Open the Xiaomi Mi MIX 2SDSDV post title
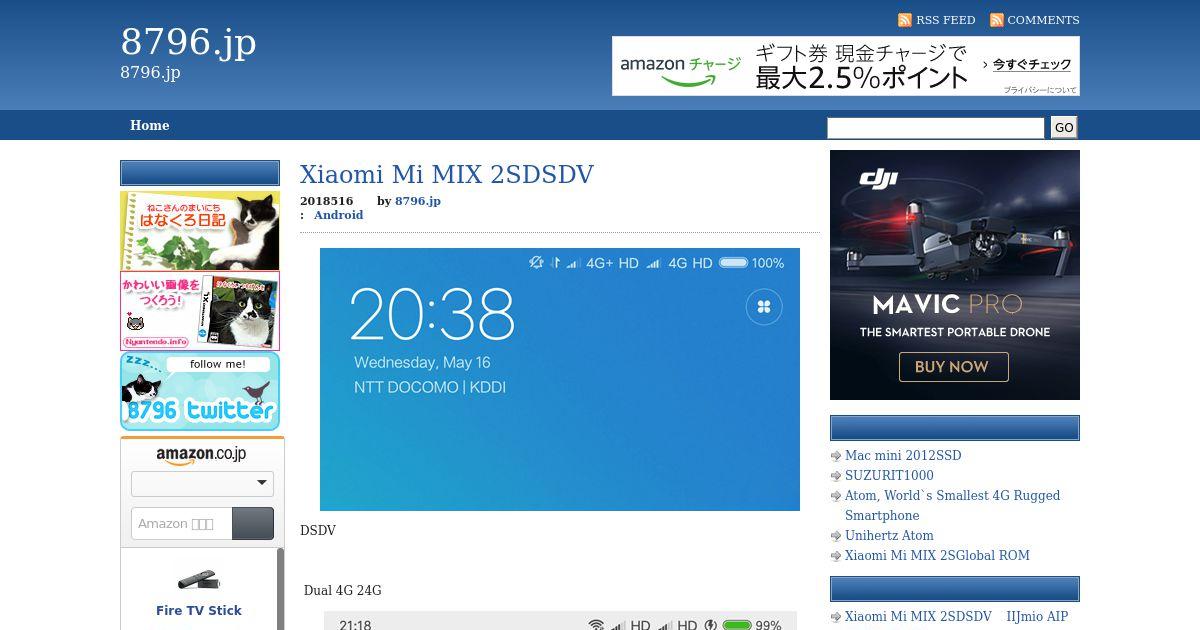The image size is (1200, 630). pyautogui.click(x=447, y=174)
